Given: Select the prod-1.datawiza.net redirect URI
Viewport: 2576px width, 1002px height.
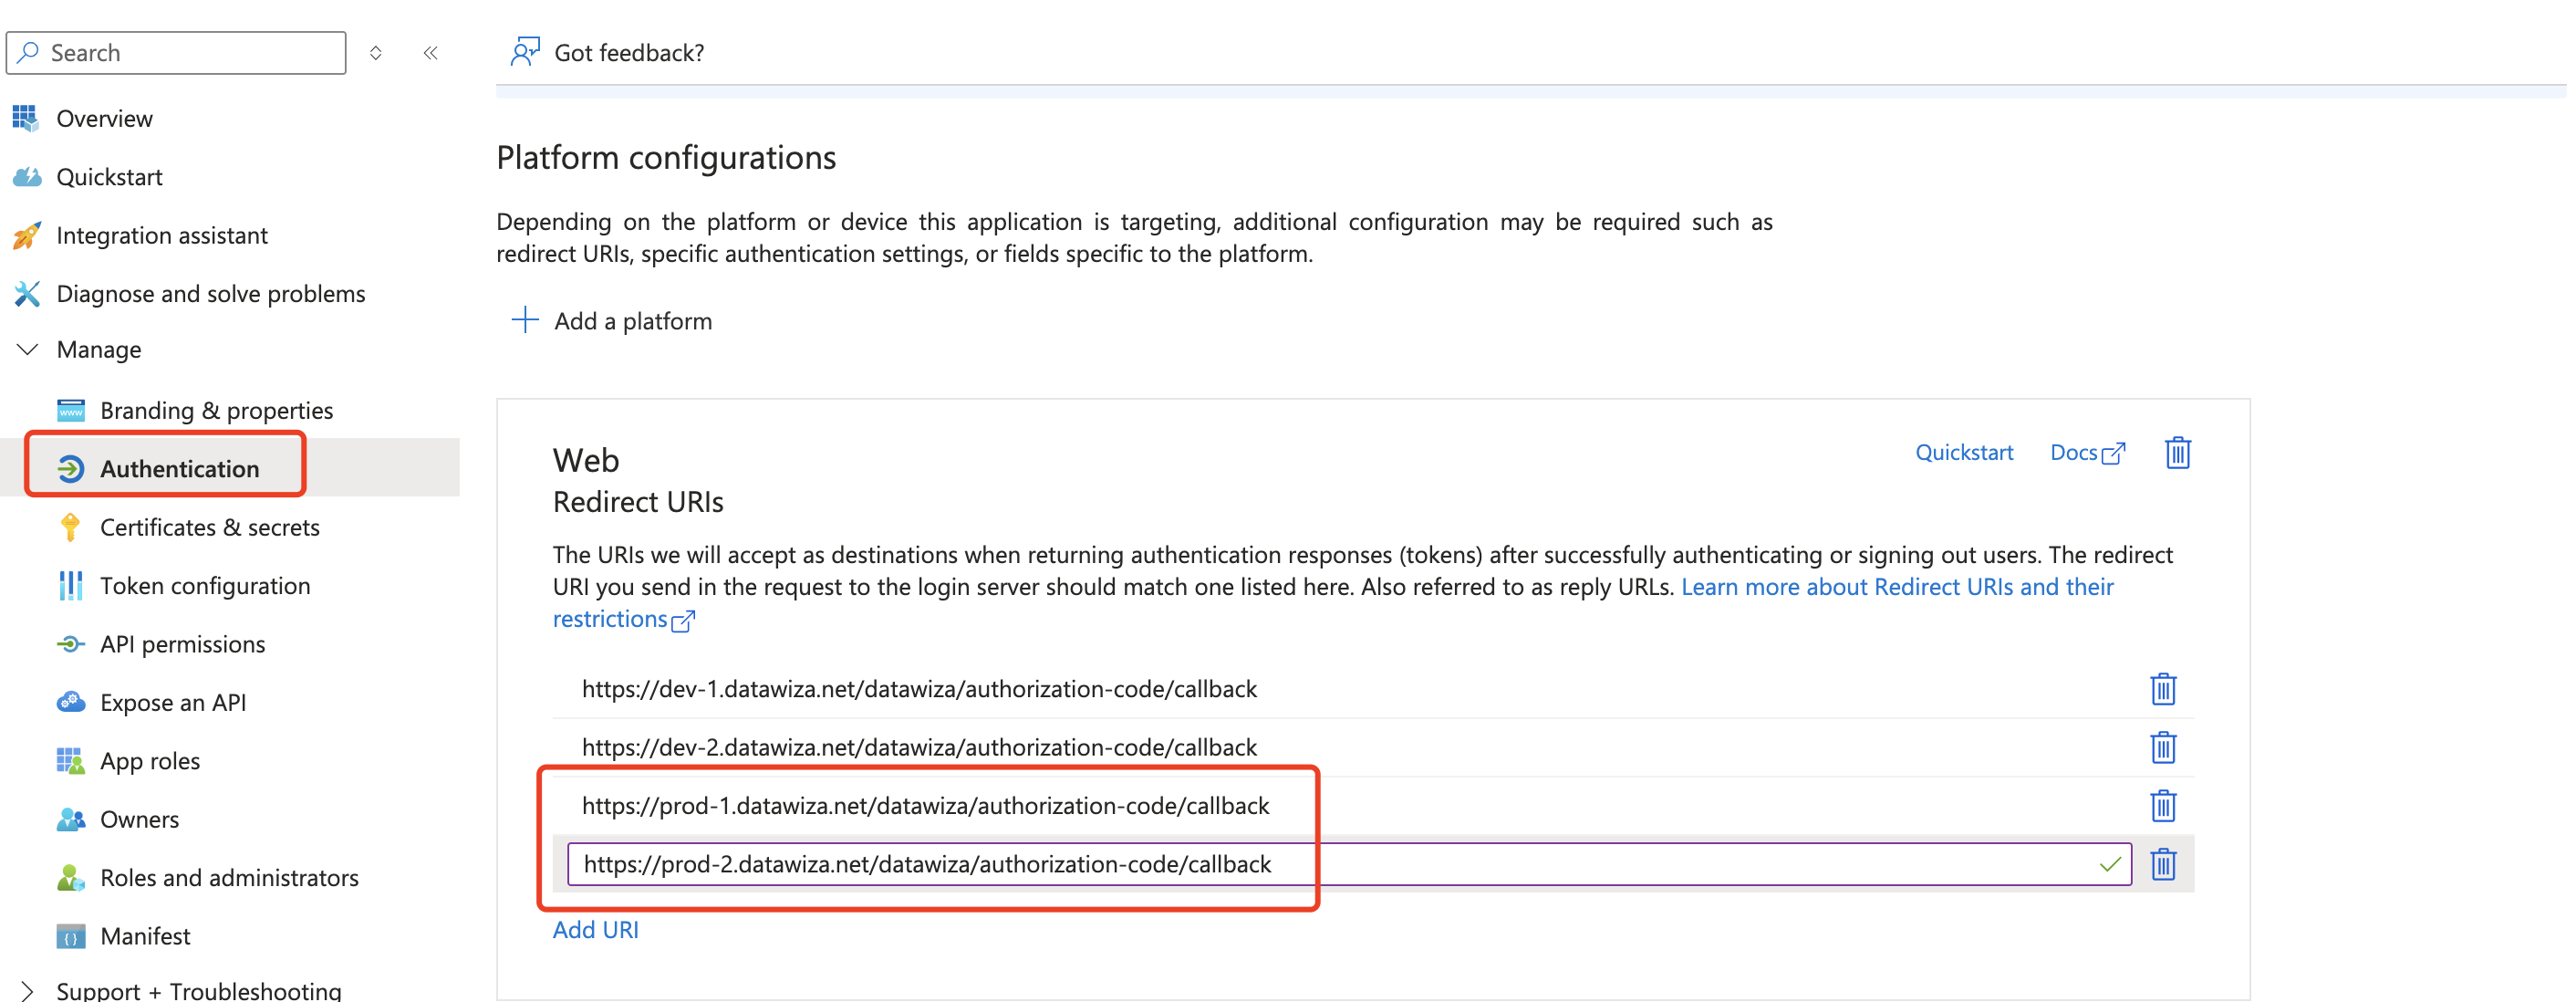Looking at the screenshot, I should pos(925,807).
